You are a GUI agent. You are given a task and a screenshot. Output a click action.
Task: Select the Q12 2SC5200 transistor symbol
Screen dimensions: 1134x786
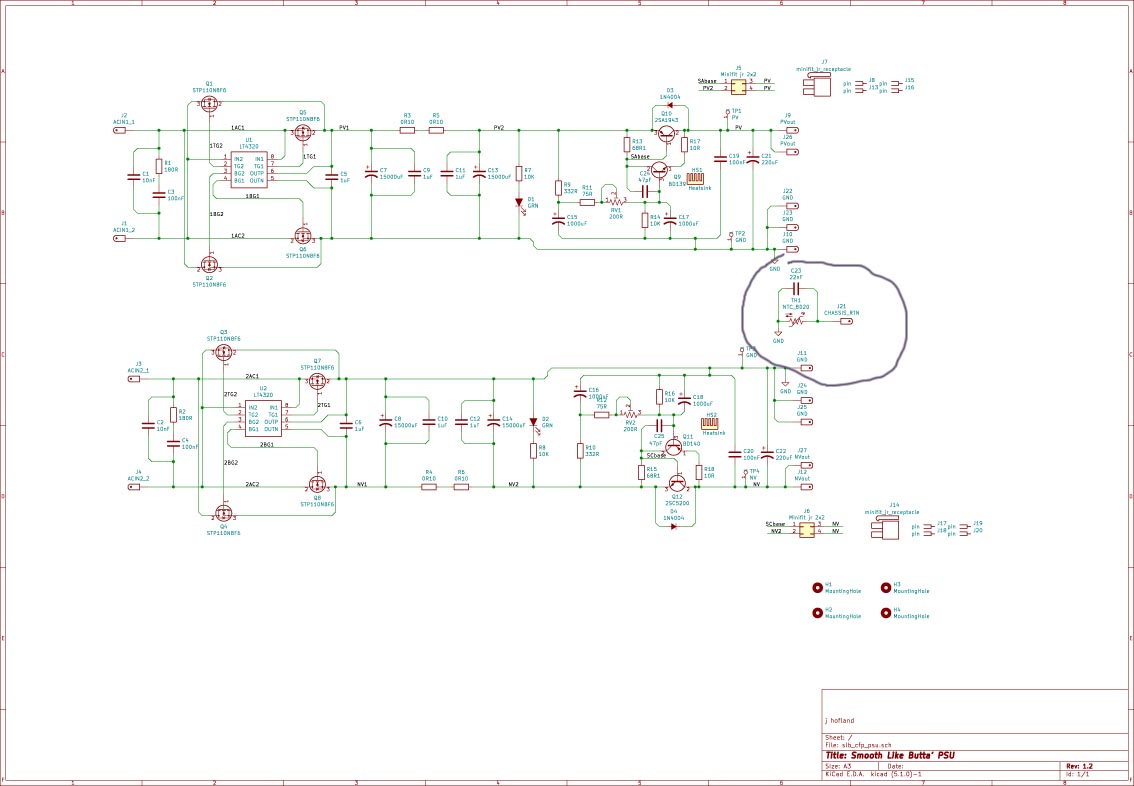click(678, 483)
